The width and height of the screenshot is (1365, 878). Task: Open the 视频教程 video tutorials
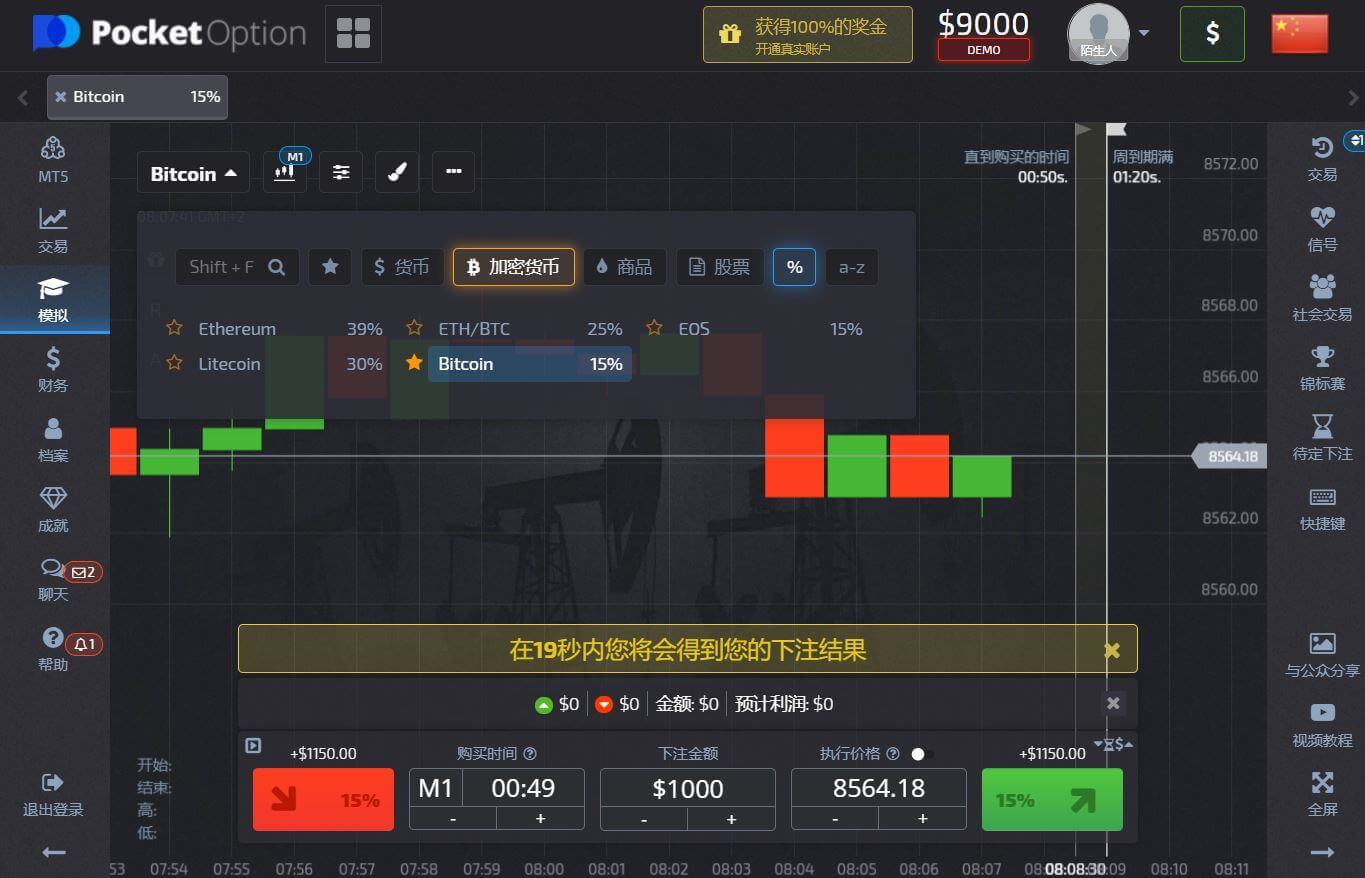(1322, 724)
